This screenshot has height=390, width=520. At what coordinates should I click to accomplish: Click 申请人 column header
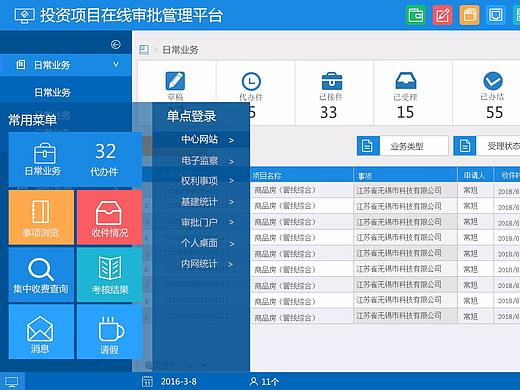474,175
